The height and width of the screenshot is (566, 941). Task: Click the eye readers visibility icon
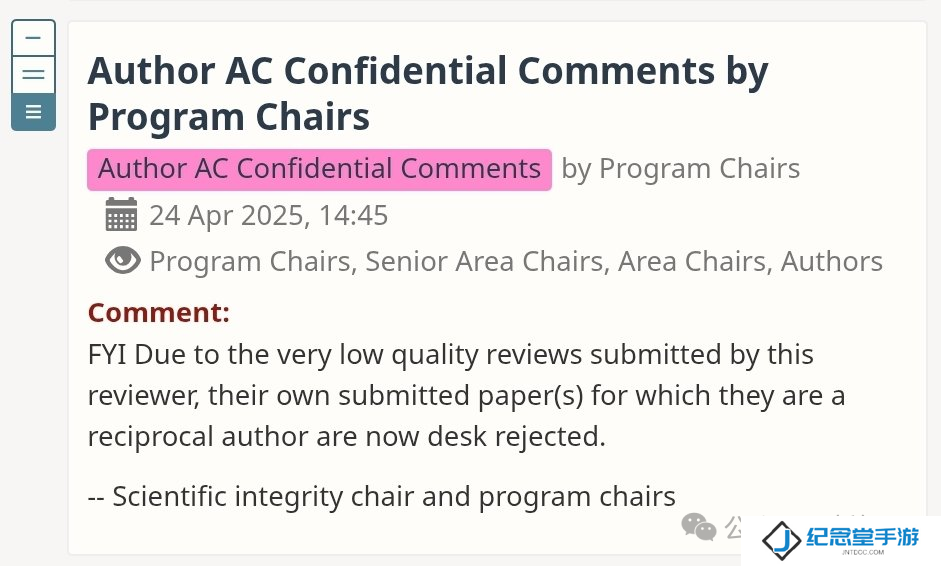pos(122,260)
